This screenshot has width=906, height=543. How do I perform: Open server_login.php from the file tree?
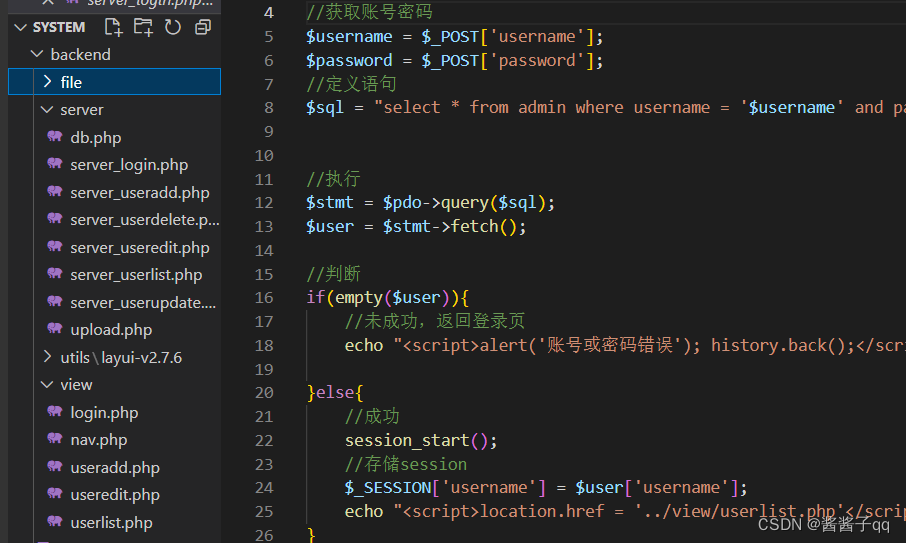[x=129, y=165]
